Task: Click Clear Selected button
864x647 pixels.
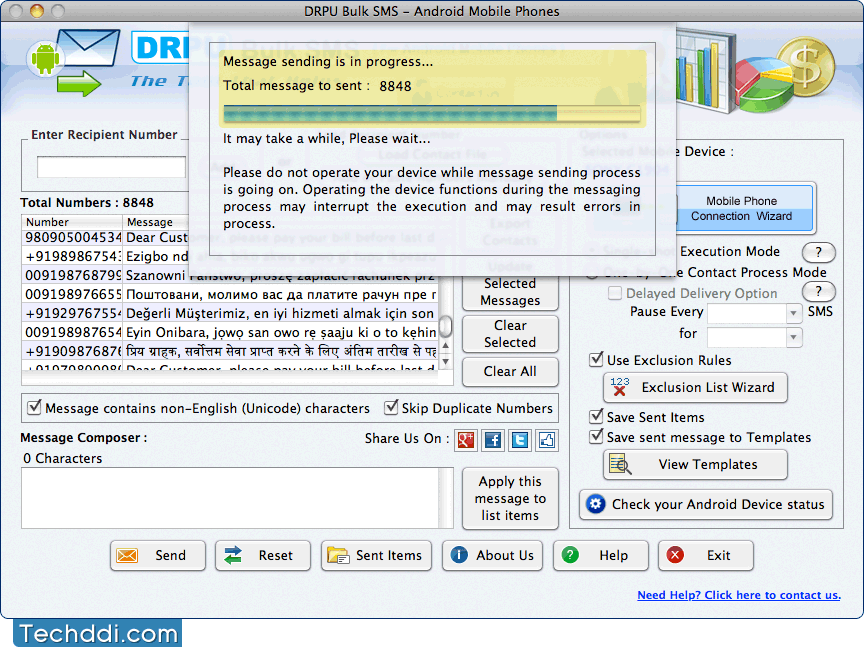Action: (x=510, y=334)
